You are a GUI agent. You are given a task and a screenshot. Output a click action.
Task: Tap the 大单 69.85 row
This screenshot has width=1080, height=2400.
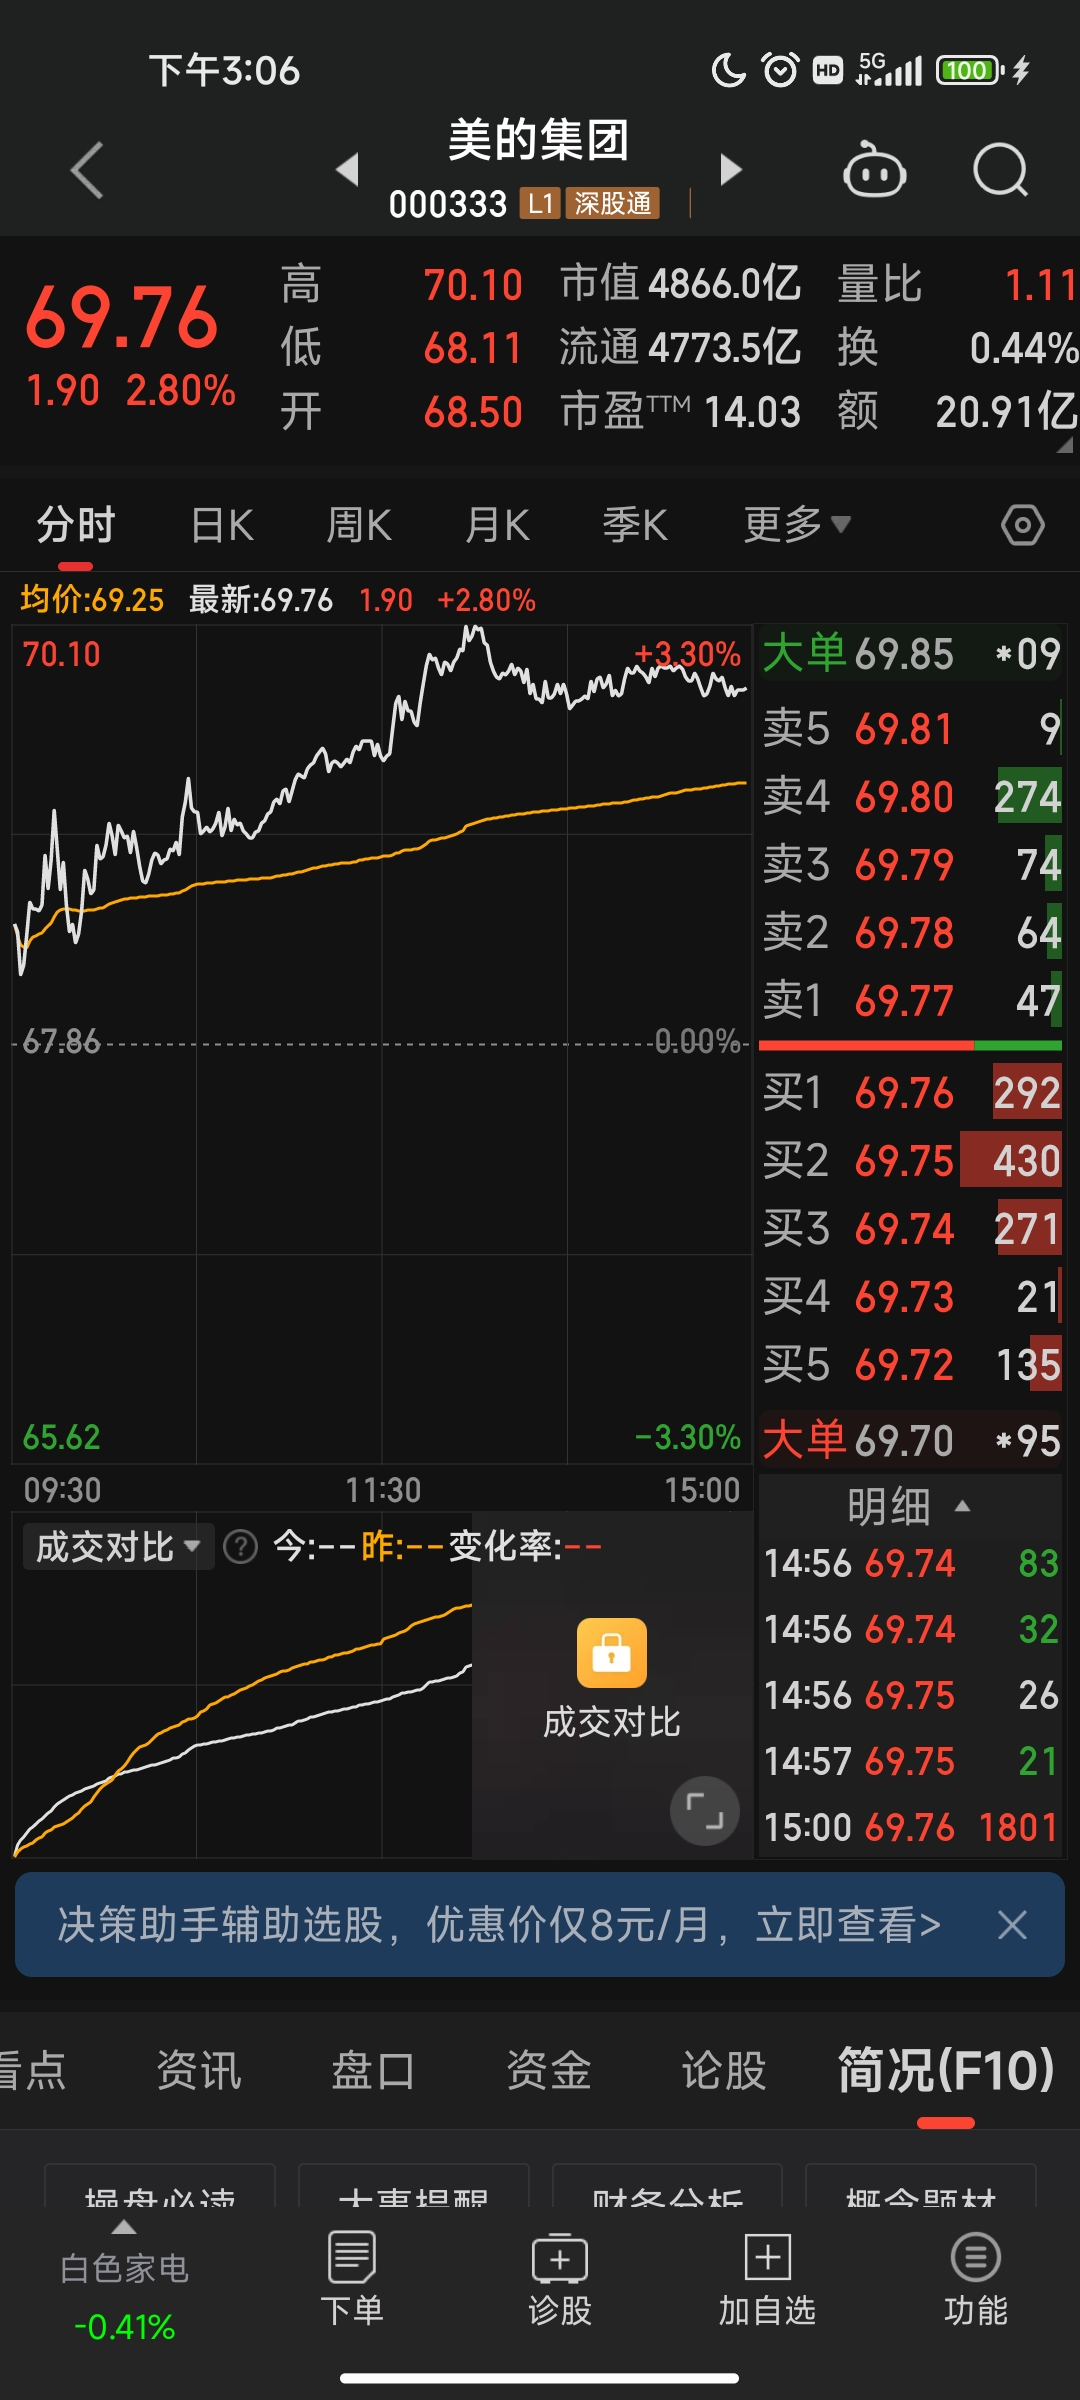tap(910, 654)
